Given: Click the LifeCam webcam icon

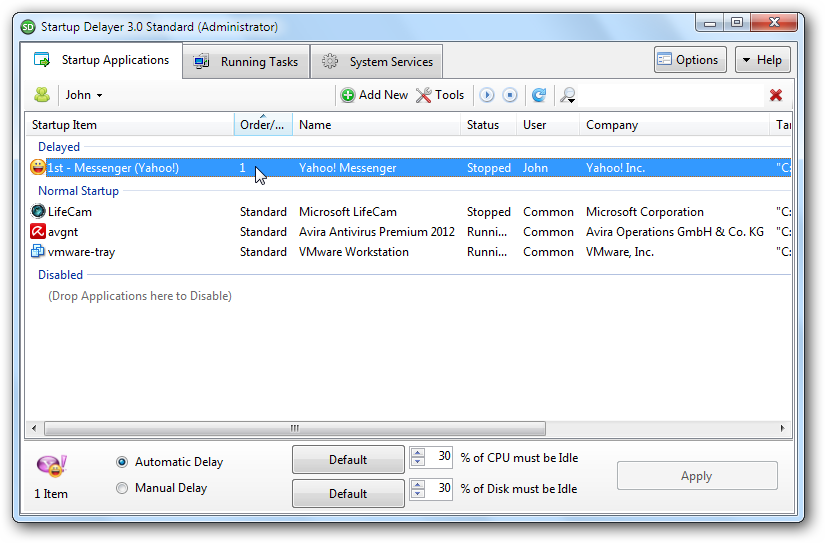Looking at the screenshot, I should [x=38, y=212].
